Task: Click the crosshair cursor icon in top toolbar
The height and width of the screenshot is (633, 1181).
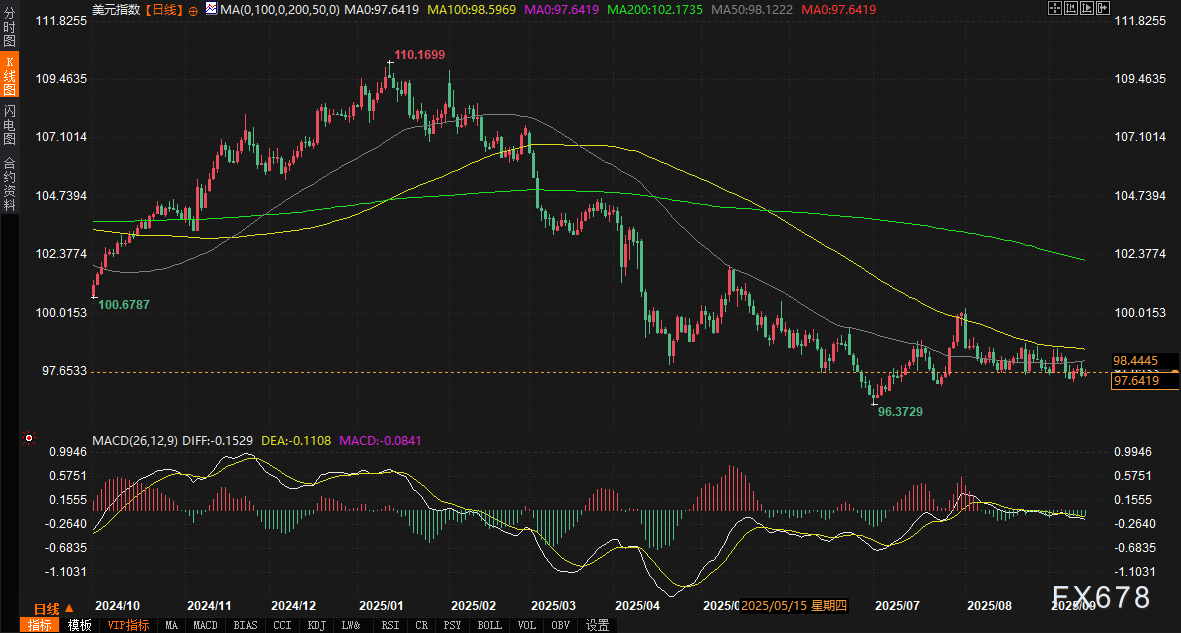Action: click(x=1054, y=8)
